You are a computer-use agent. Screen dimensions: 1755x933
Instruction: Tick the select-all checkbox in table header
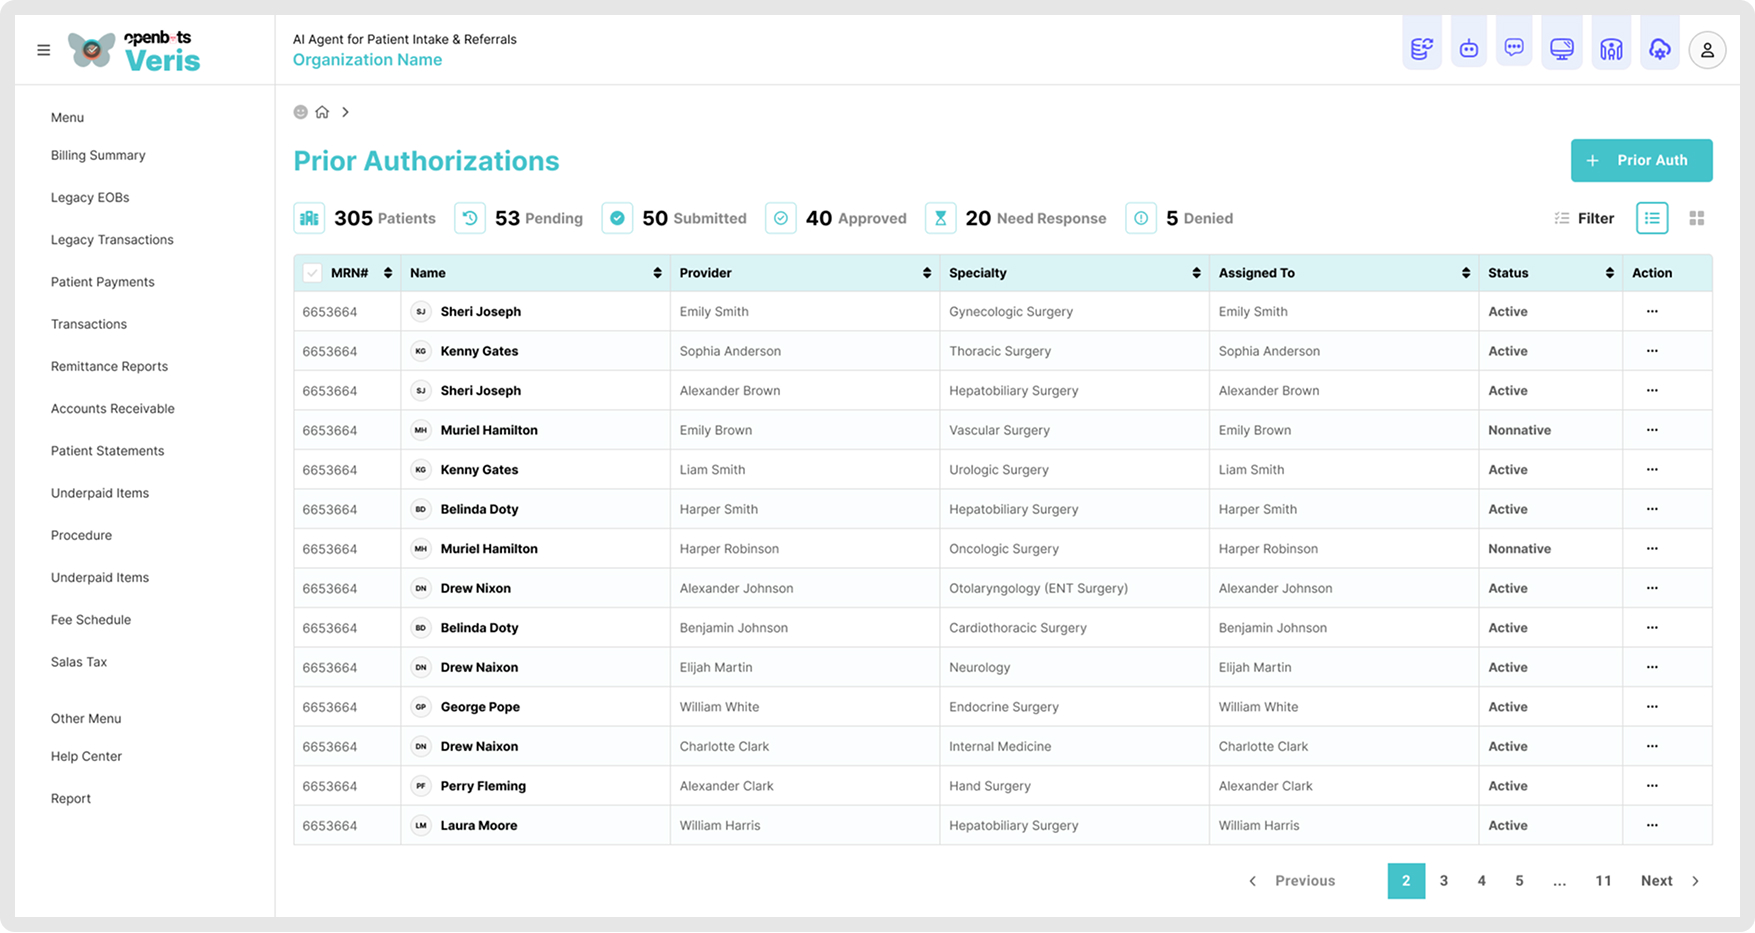312,273
